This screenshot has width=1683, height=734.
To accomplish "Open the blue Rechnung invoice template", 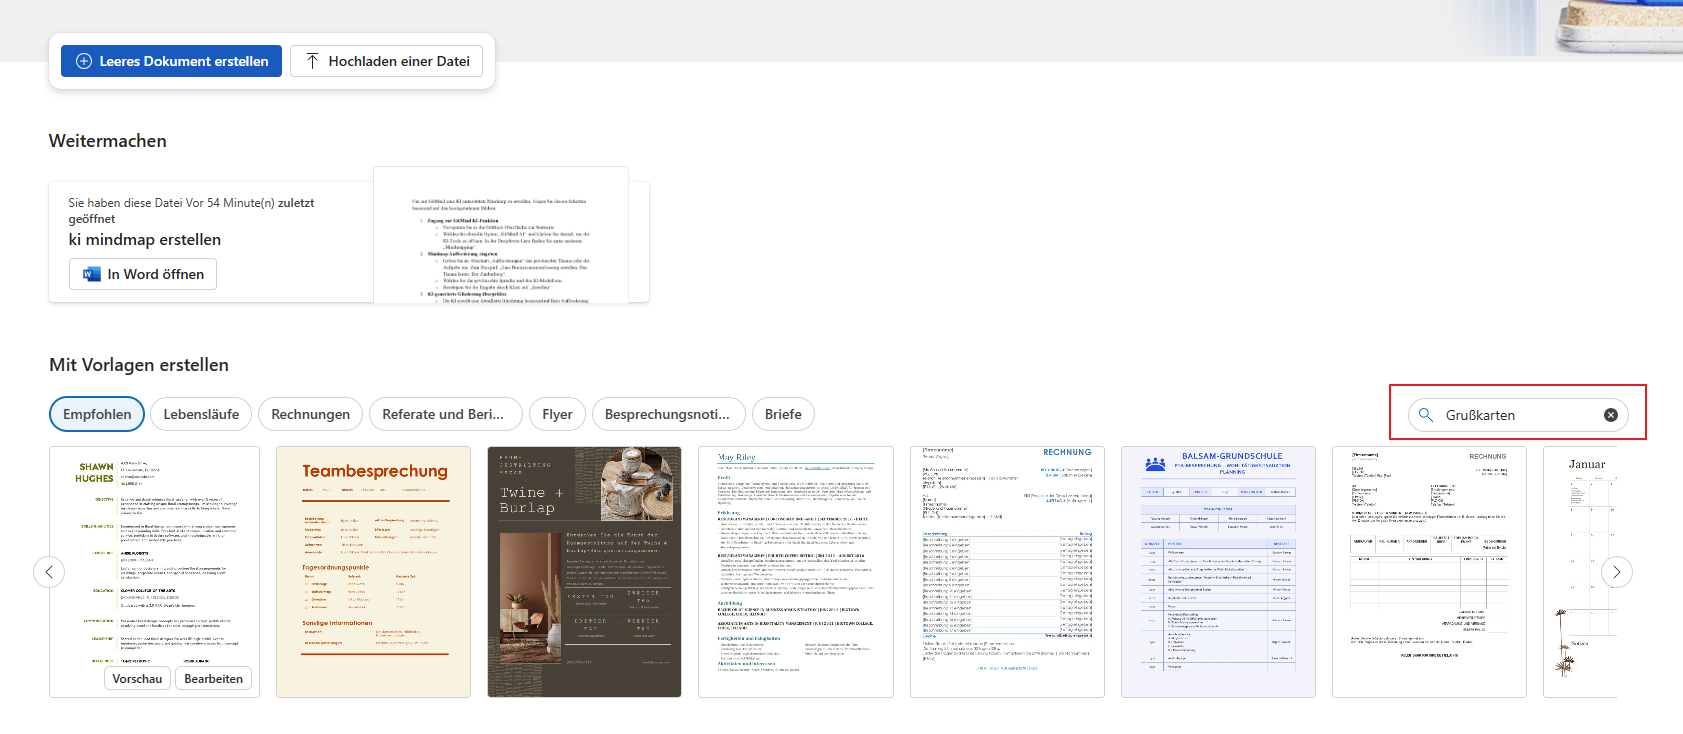I will click(x=1007, y=572).
